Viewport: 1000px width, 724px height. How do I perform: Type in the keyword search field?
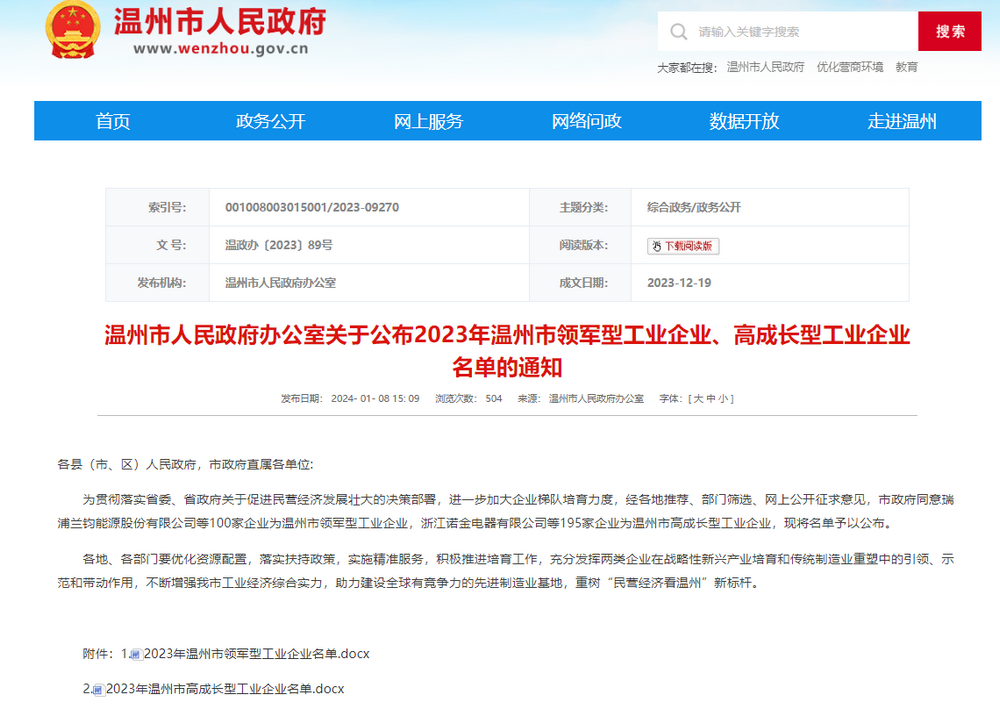[x=800, y=32]
